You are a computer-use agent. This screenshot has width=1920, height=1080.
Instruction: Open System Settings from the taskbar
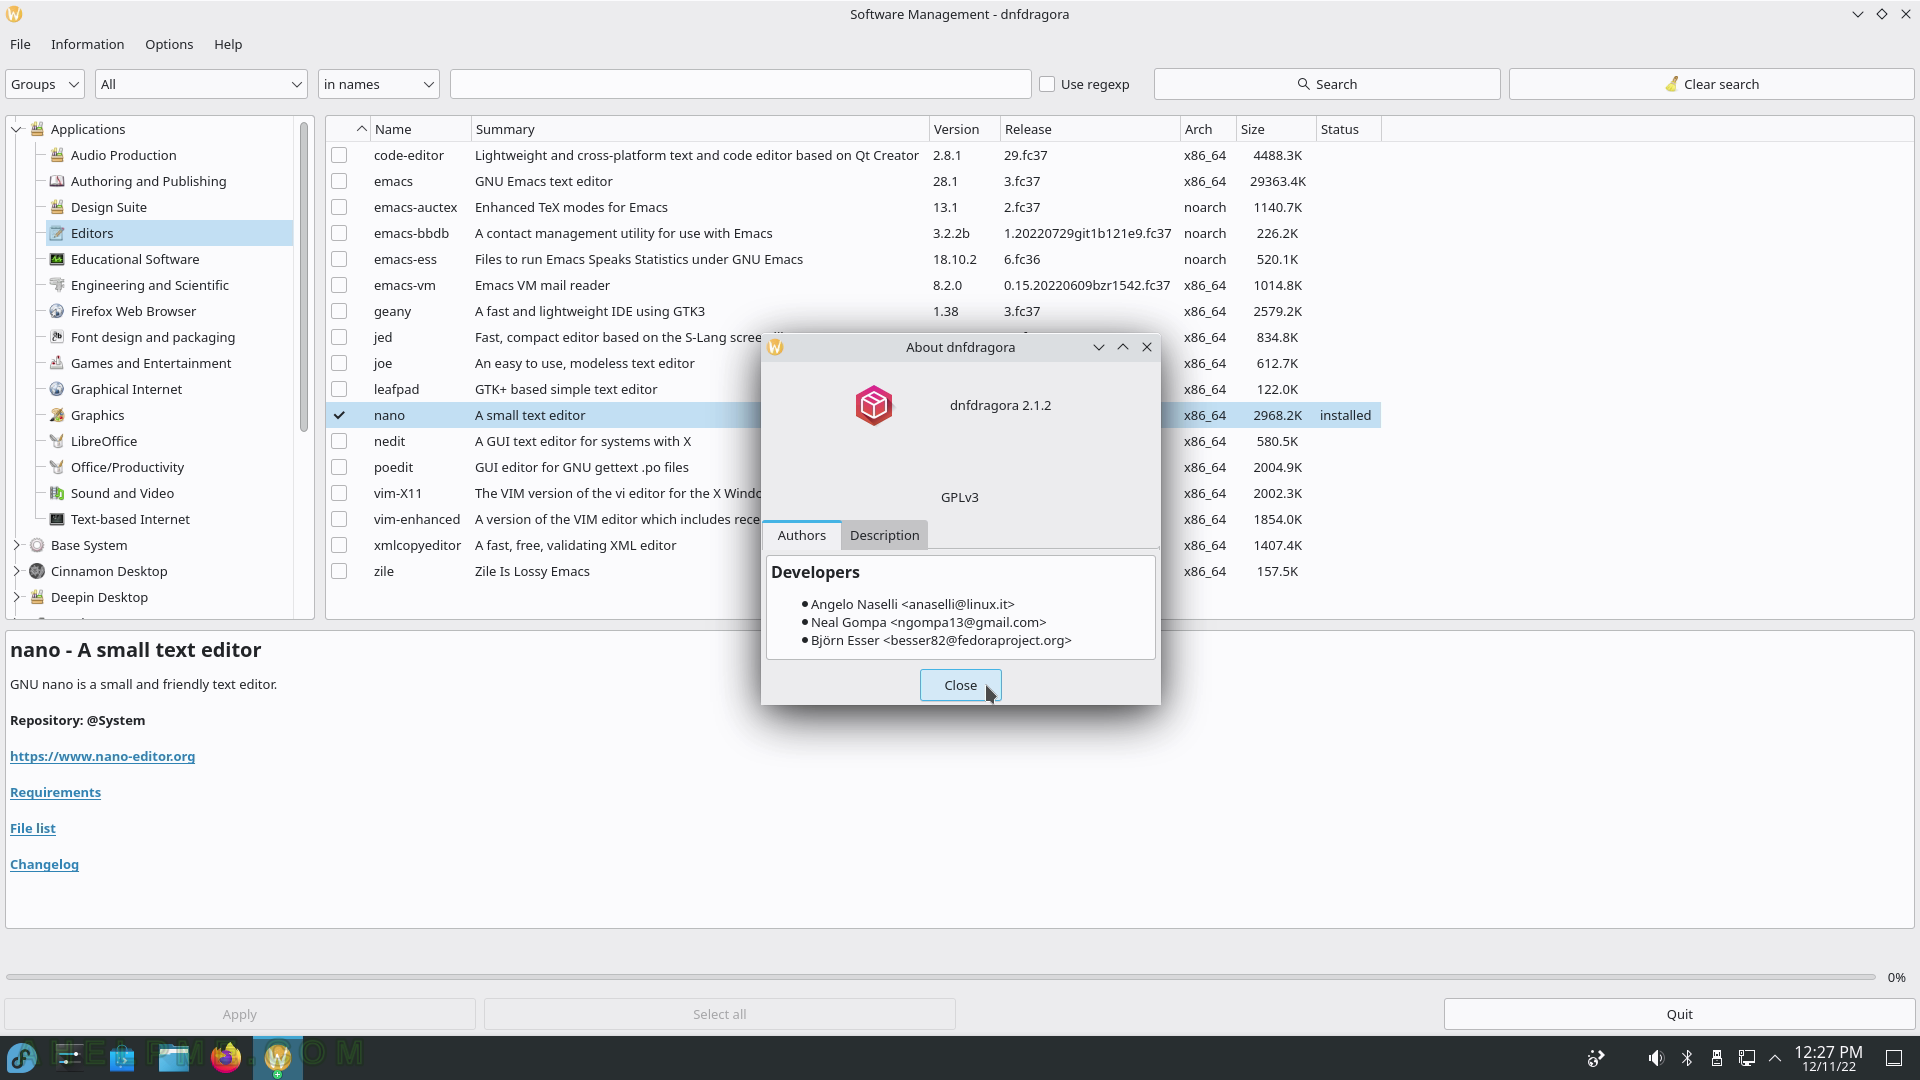70,1057
